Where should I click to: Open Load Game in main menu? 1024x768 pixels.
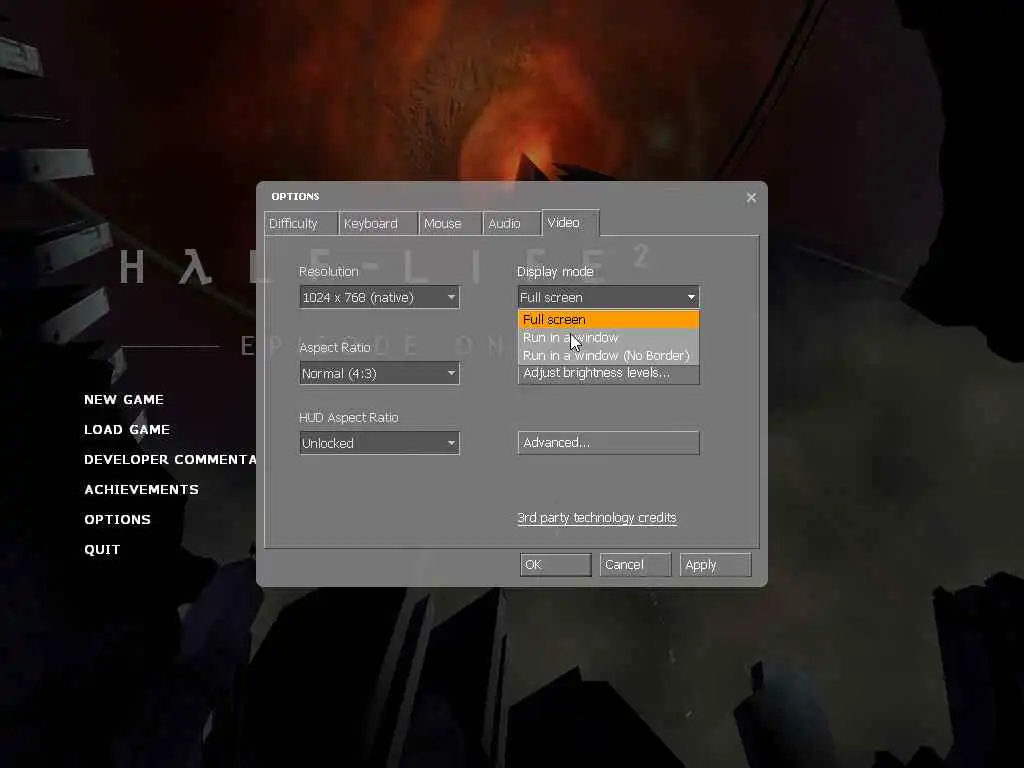pos(127,430)
